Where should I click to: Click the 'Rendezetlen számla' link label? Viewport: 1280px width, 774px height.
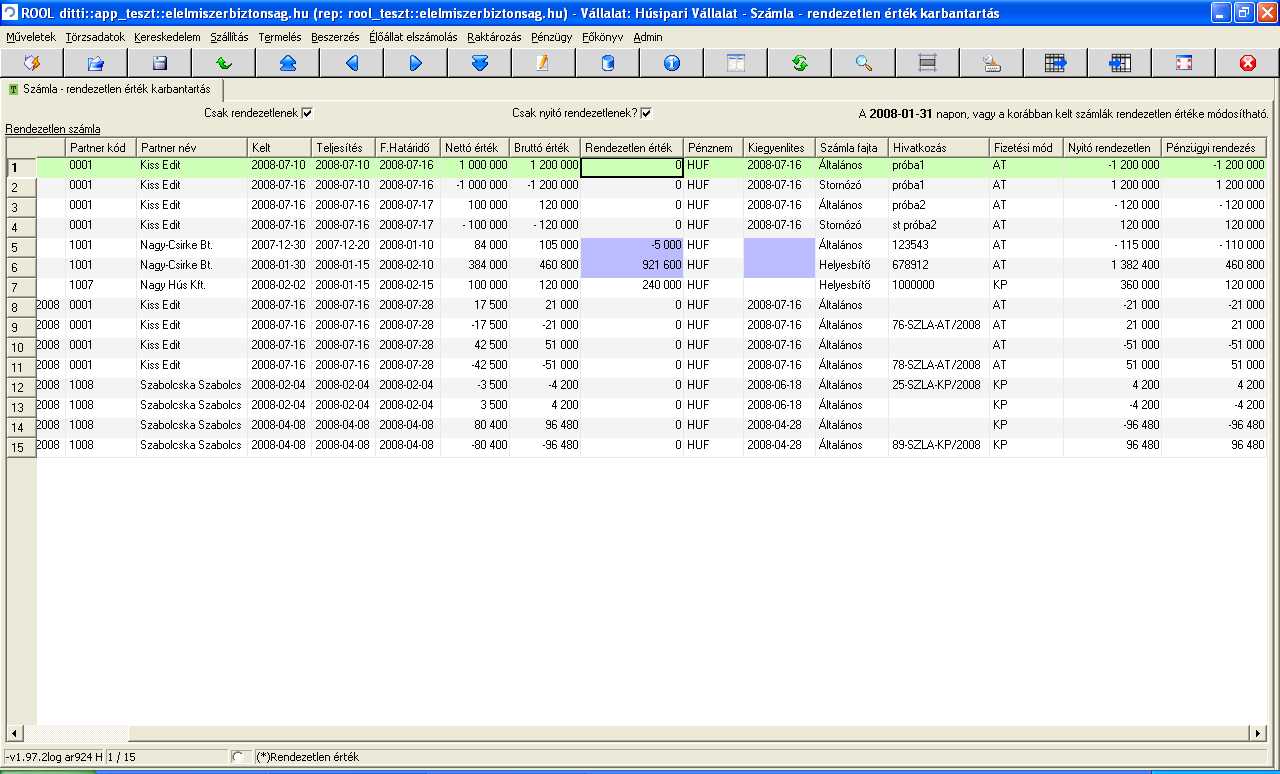[53, 129]
